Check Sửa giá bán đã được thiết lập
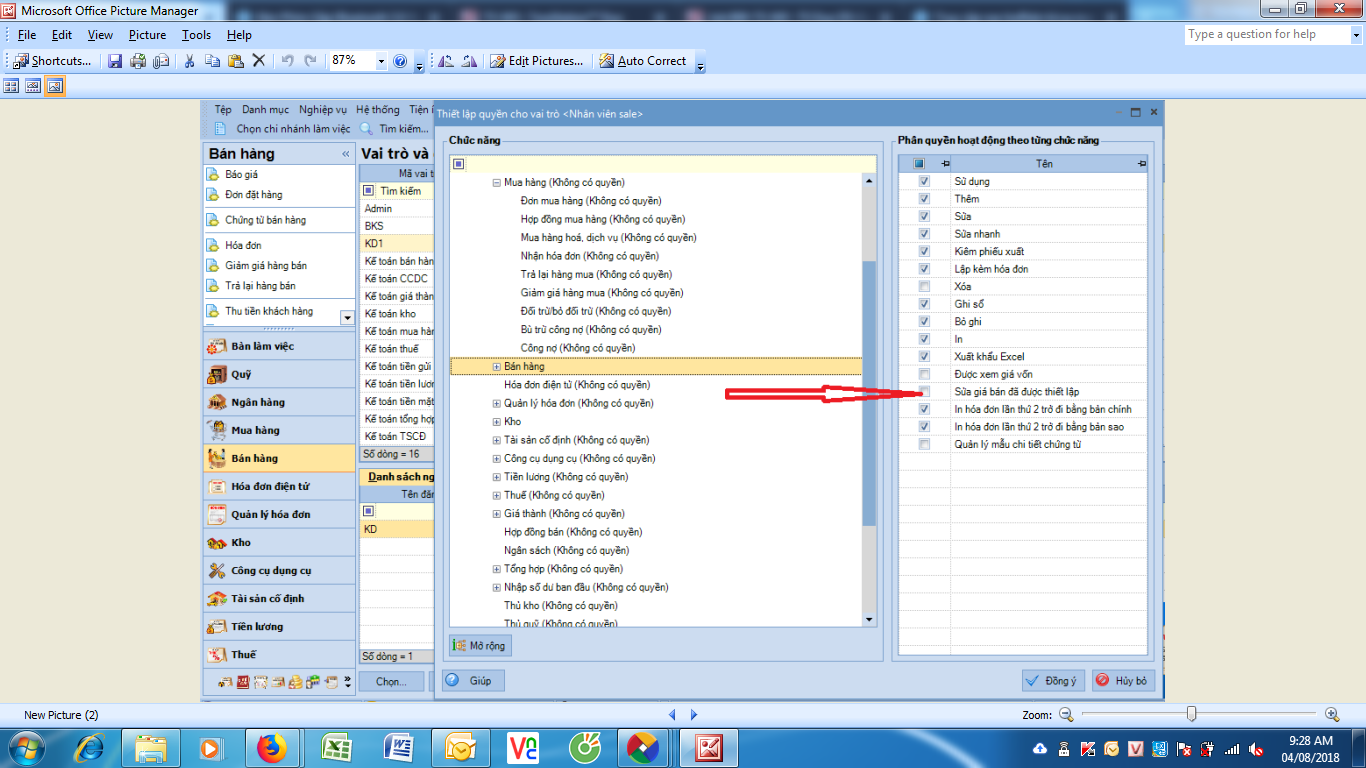This screenshot has width=1366, height=768. (x=924, y=391)
